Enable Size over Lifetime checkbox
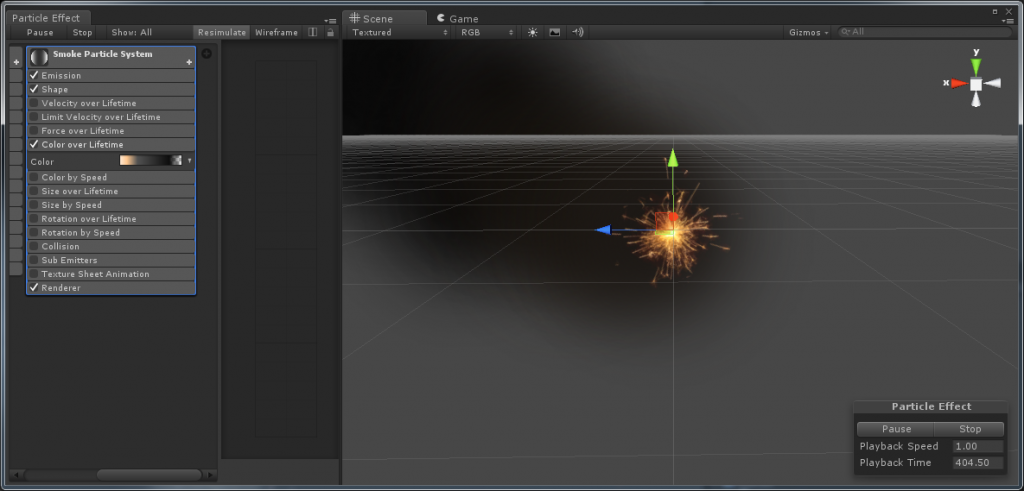This screenshot has height=491, width=1024. [34, 191]
